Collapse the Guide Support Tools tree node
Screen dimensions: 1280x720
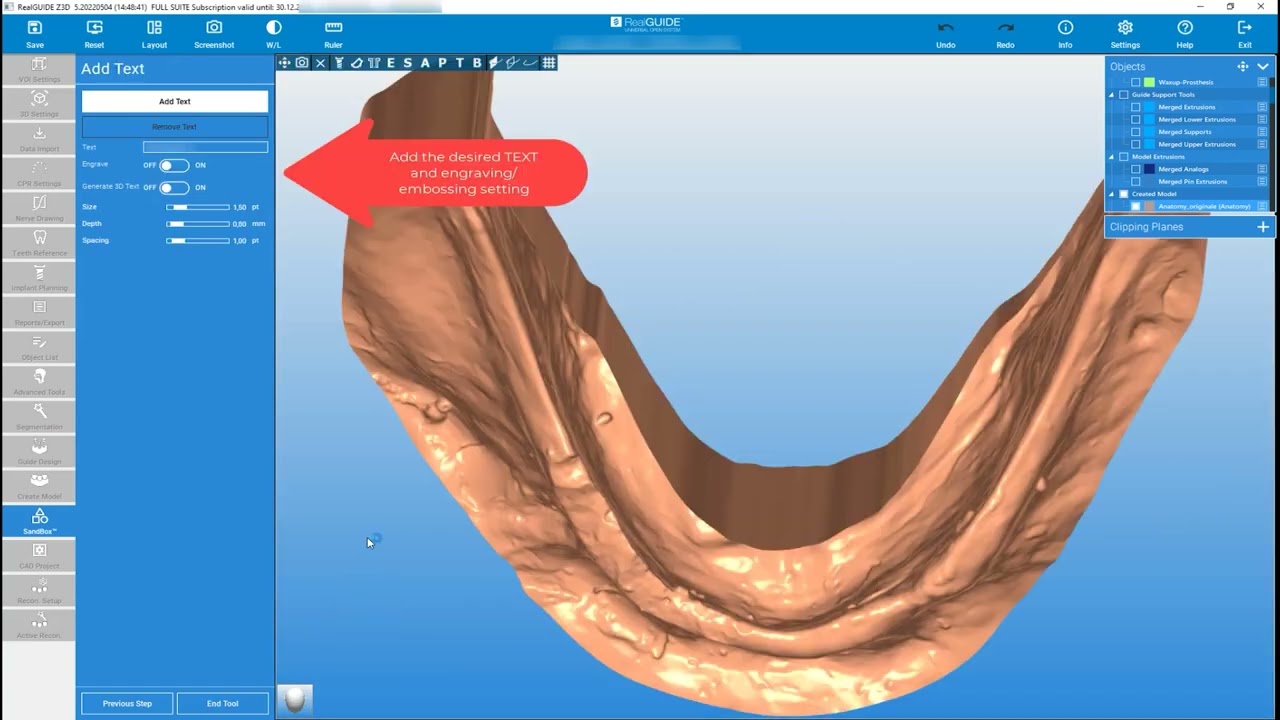1111,95
